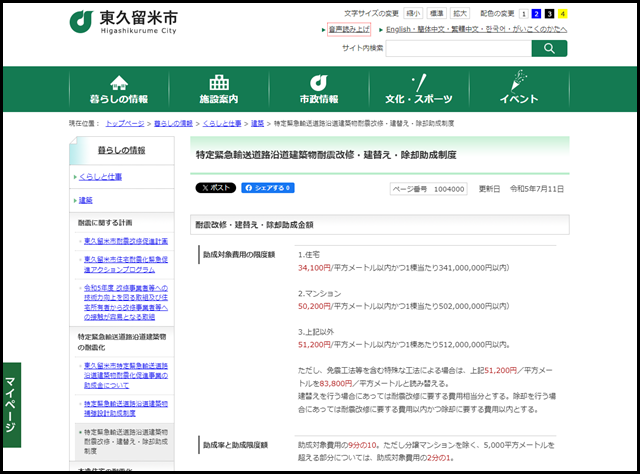Set text size to 標準
The height and width of the screenshot is (474, 640).
436,13
